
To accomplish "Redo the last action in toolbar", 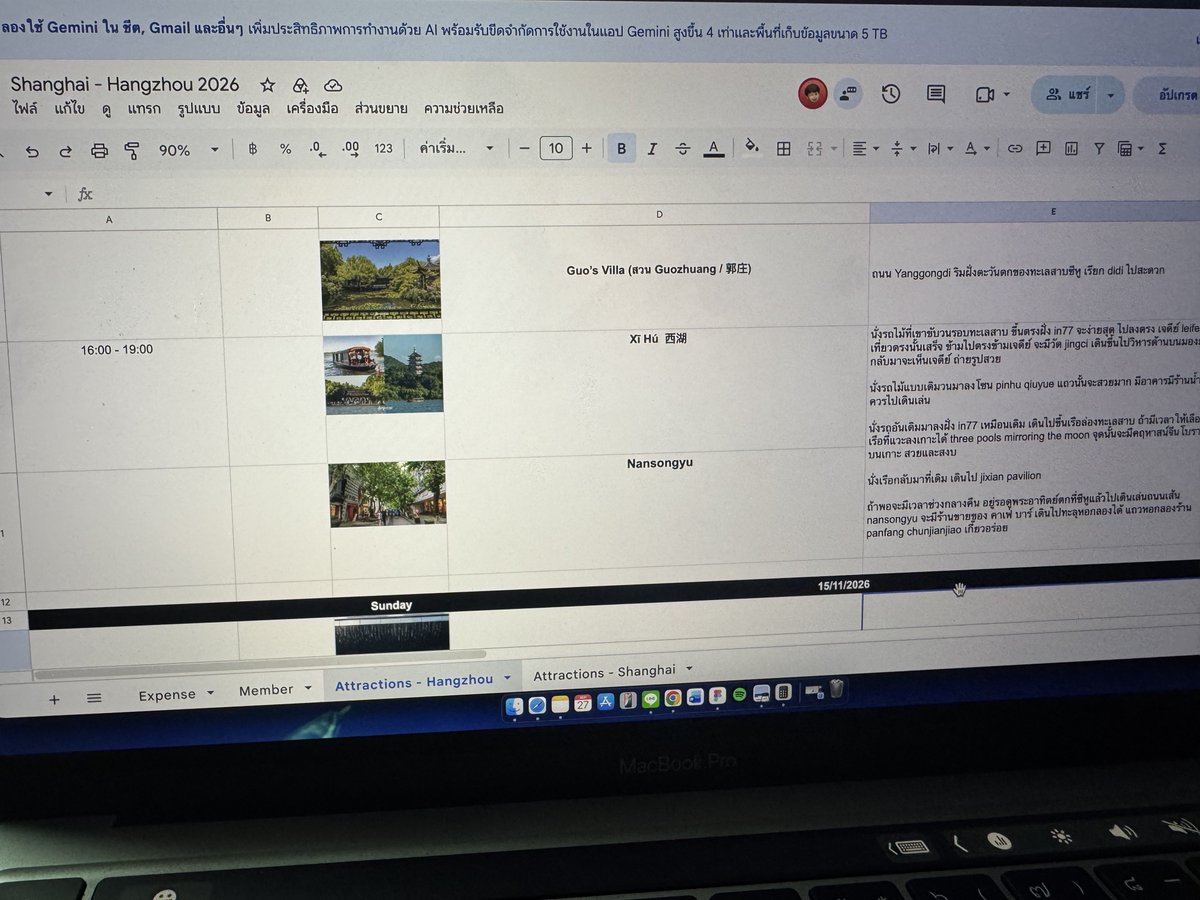I will pyautogui.click(x=65, y=150).
